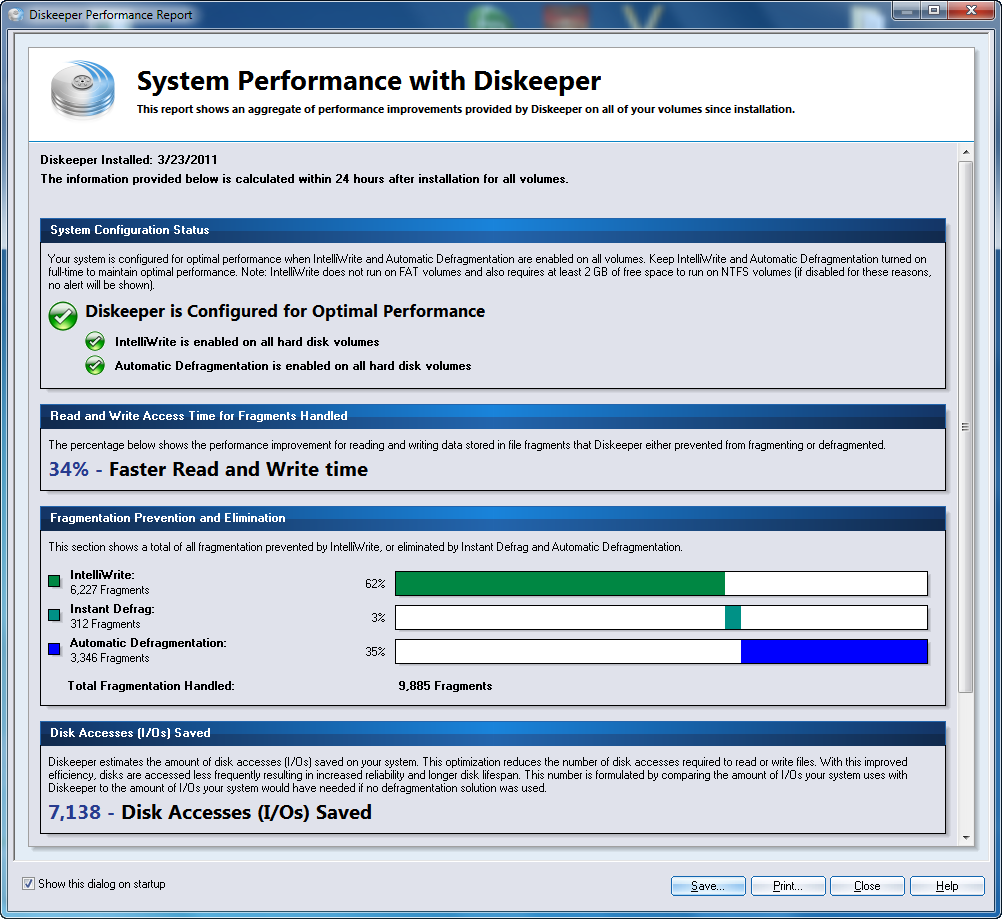Maximize the Diskeeper Performance Report window
The image size is (1002, 919).
(x=934, y=10)
